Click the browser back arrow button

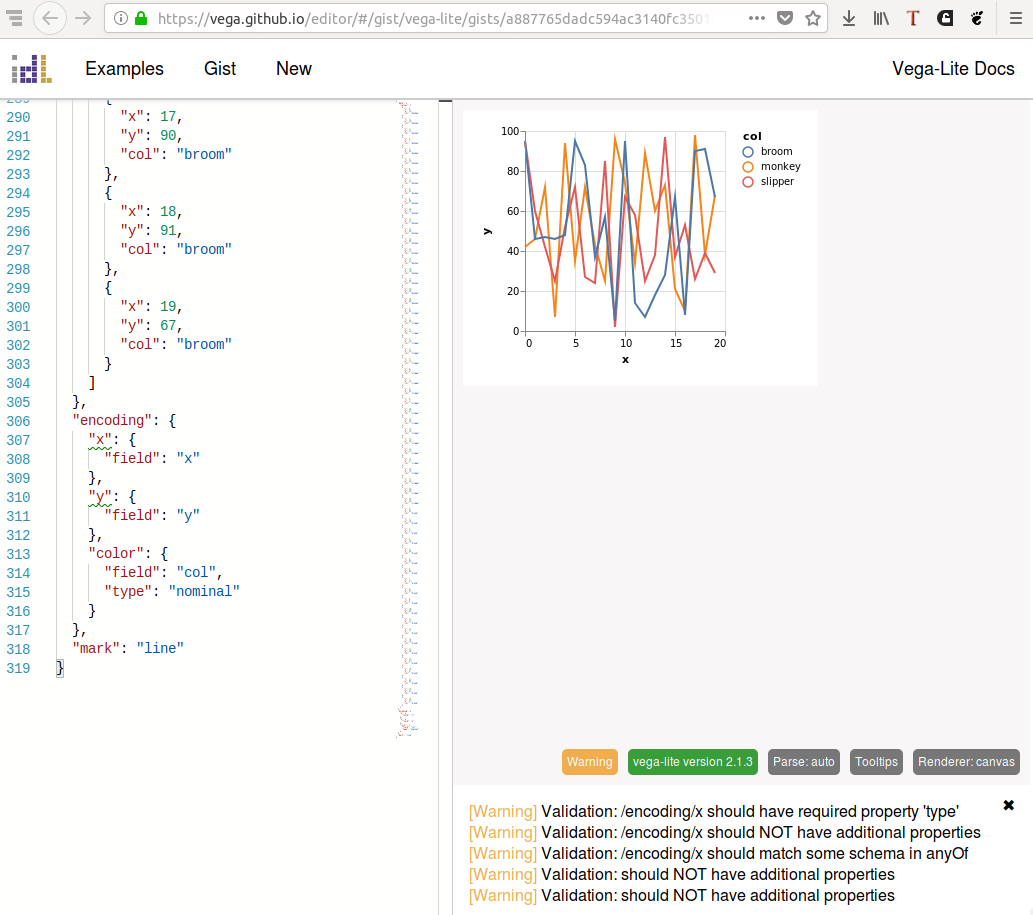click(x=49, y=18)
